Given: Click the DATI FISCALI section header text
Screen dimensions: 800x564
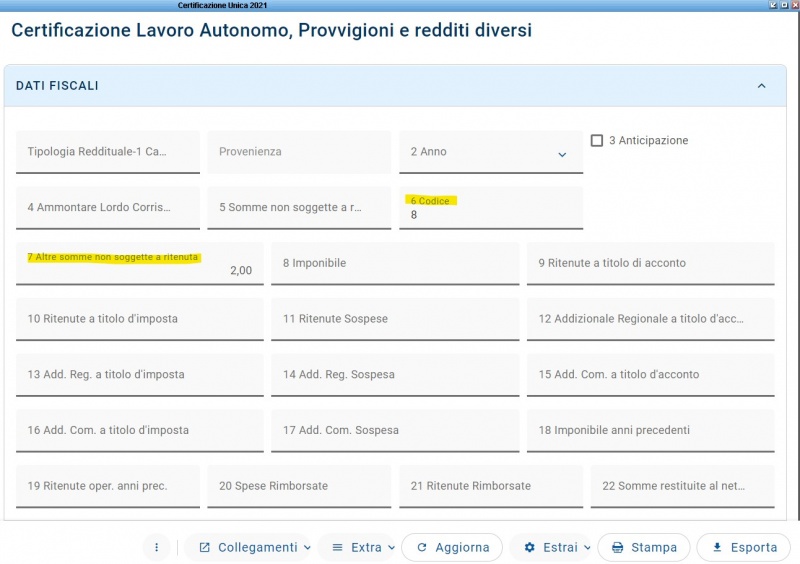Looking at the screenshot, I should click(x=57, y=86).
